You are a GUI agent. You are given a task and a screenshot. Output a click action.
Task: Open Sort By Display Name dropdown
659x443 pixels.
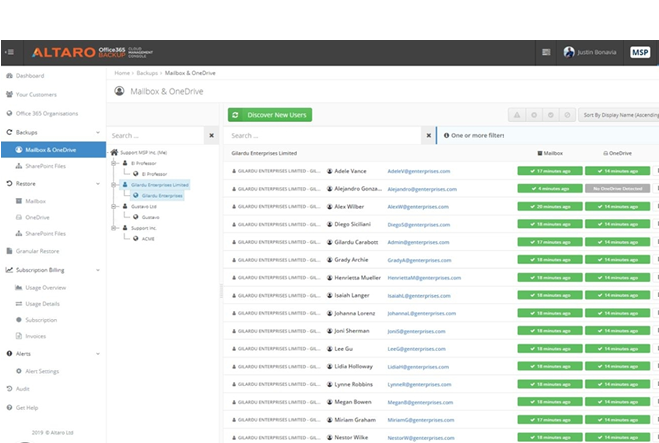(619, 115)
